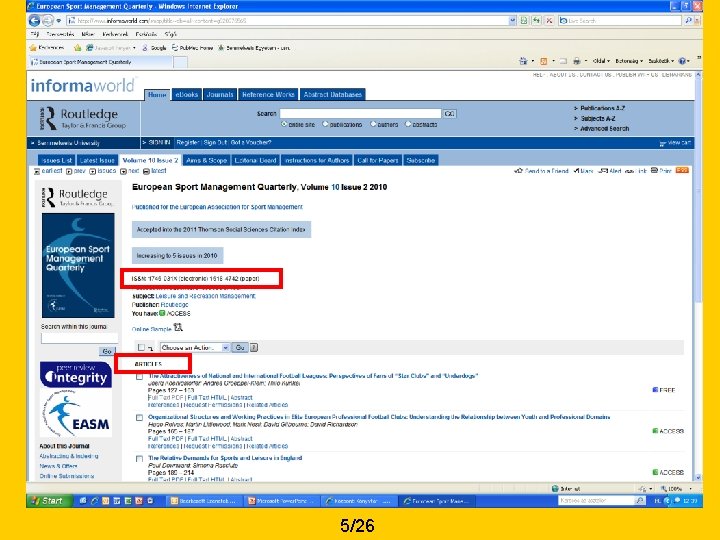
Task: Click the main Search text field
Action: pyautogui.click(x=360, y=113)
